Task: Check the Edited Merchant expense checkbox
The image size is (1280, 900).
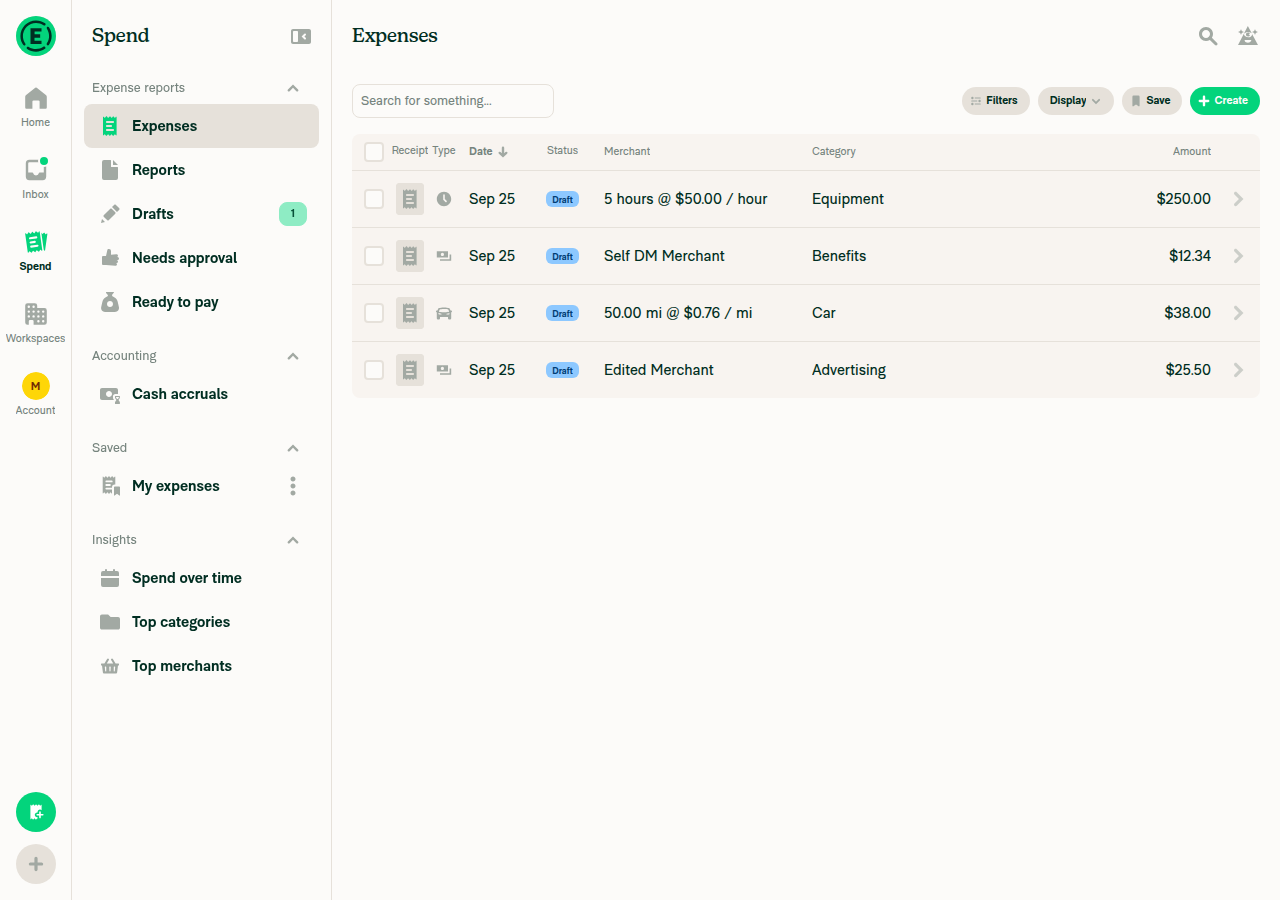Action: 374,370
